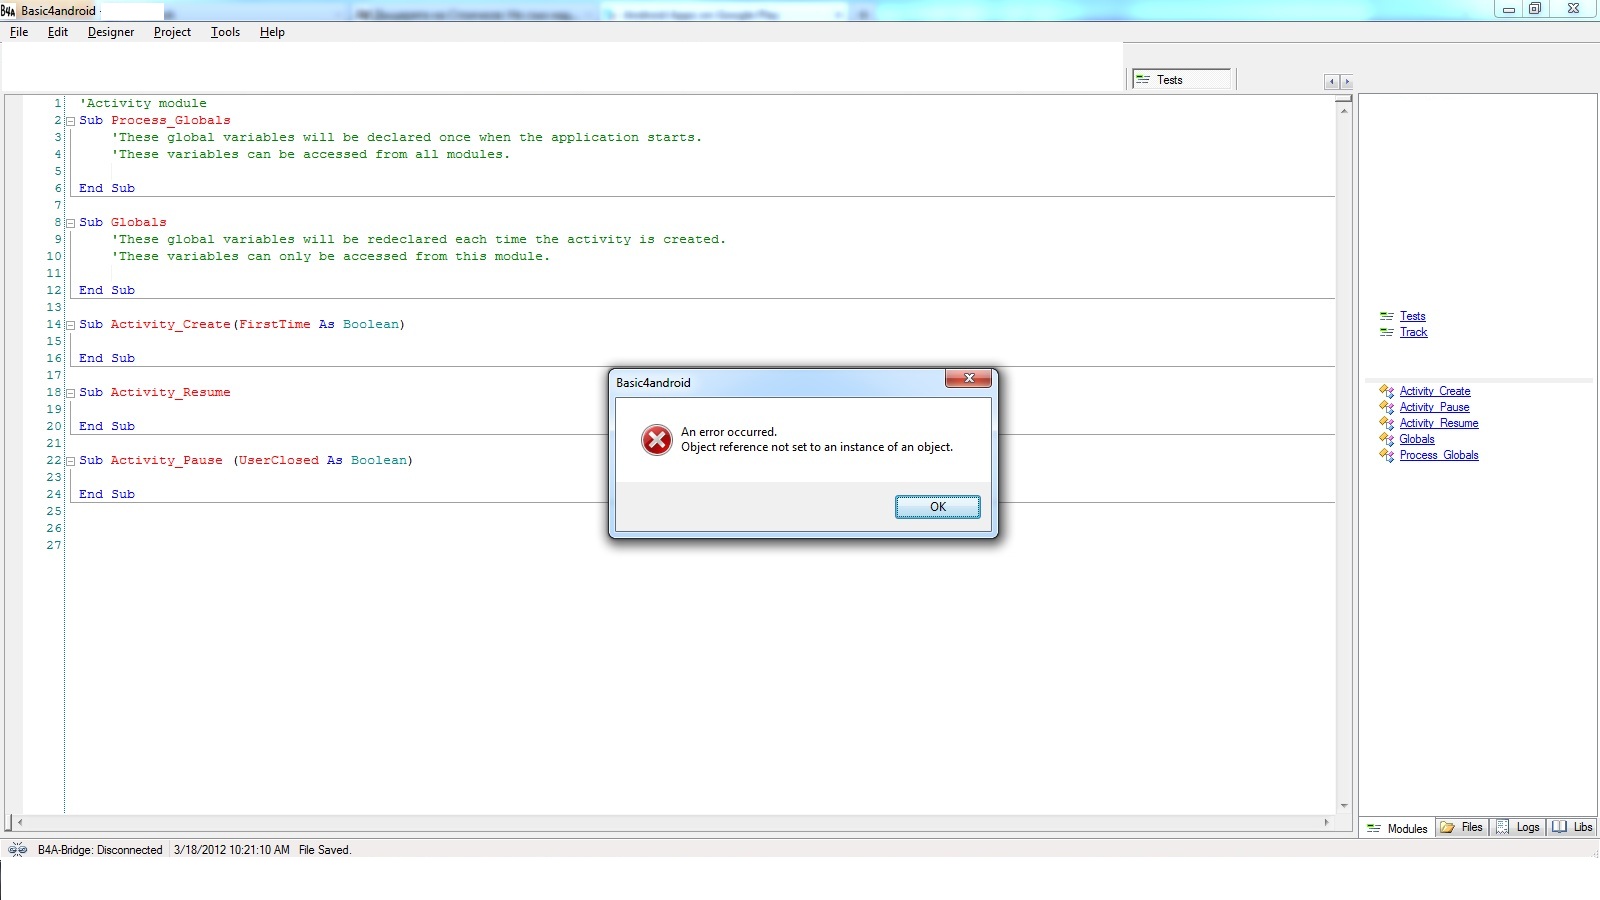Click the B4A application icon in title bar

8,11
